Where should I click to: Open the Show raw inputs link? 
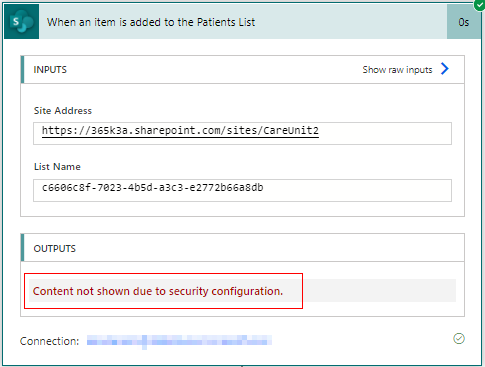tap(406, 69)
